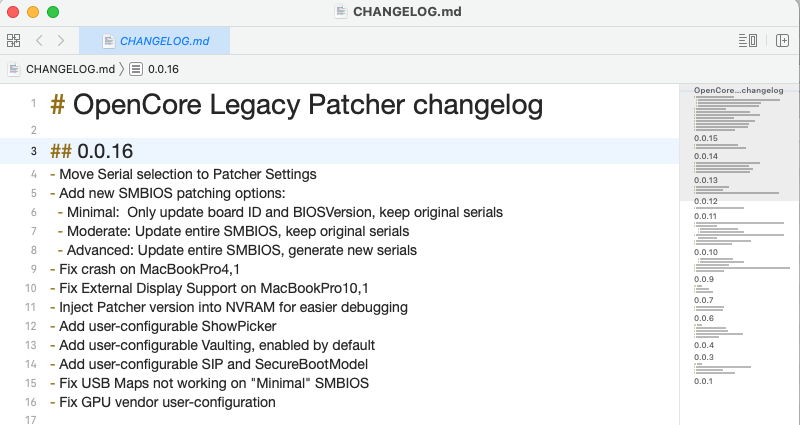Go forward with the right chevron
Screen dimensions: 800x425
pos(61,40)
